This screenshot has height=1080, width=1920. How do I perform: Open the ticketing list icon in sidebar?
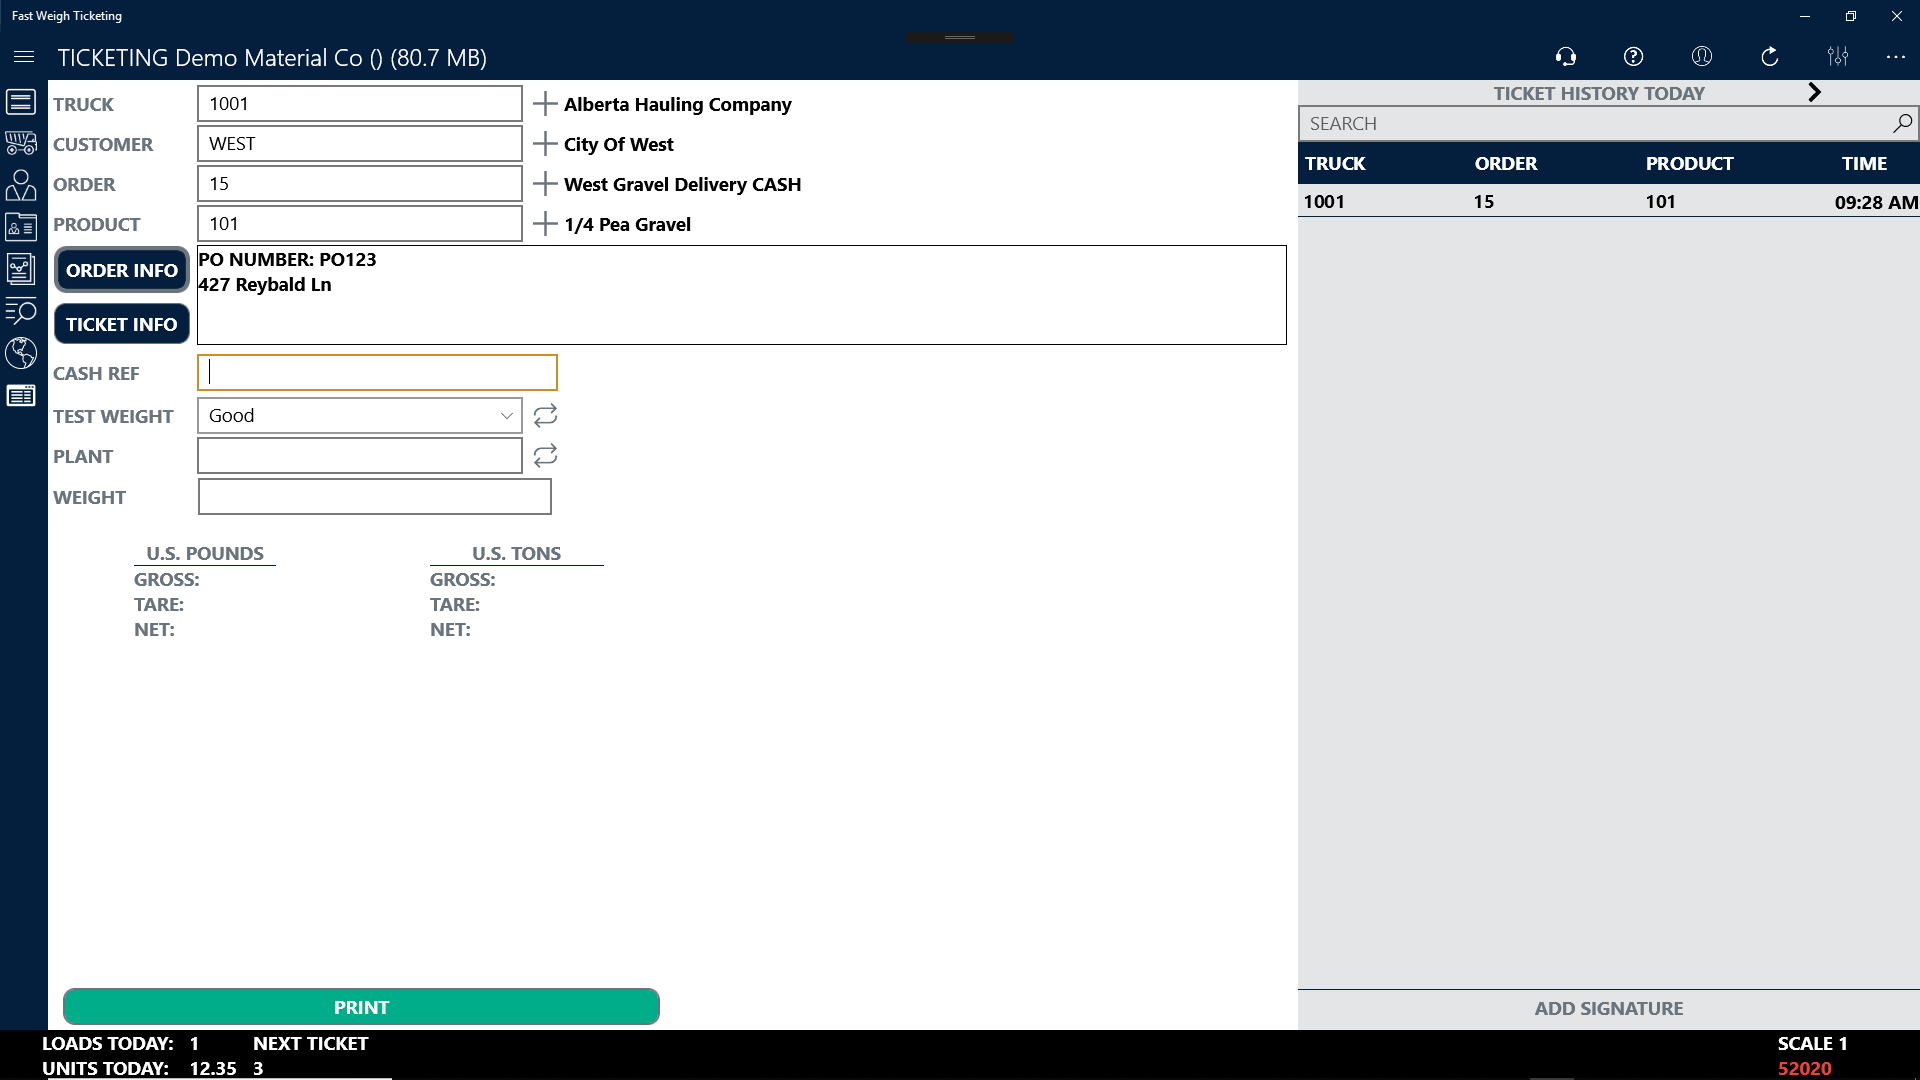21,102
